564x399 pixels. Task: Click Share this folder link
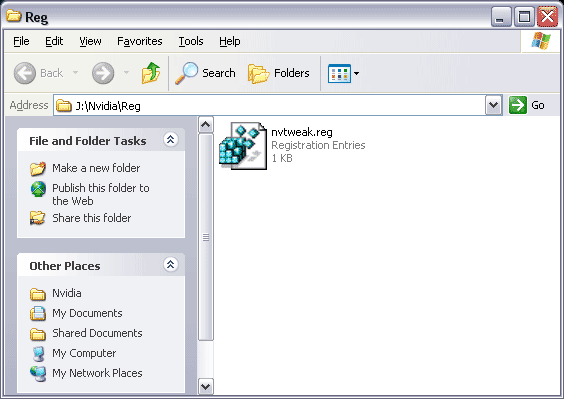coord(92,218)
